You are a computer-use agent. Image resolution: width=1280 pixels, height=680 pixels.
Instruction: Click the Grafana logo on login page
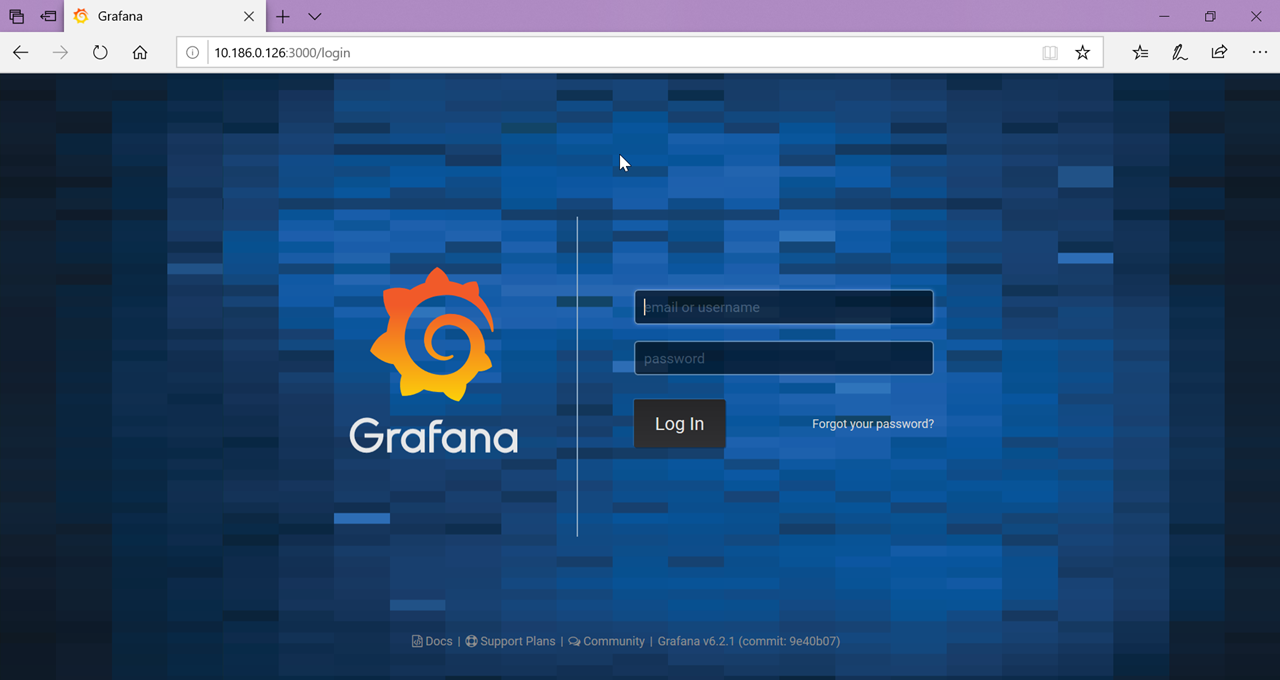click(433, 335)
